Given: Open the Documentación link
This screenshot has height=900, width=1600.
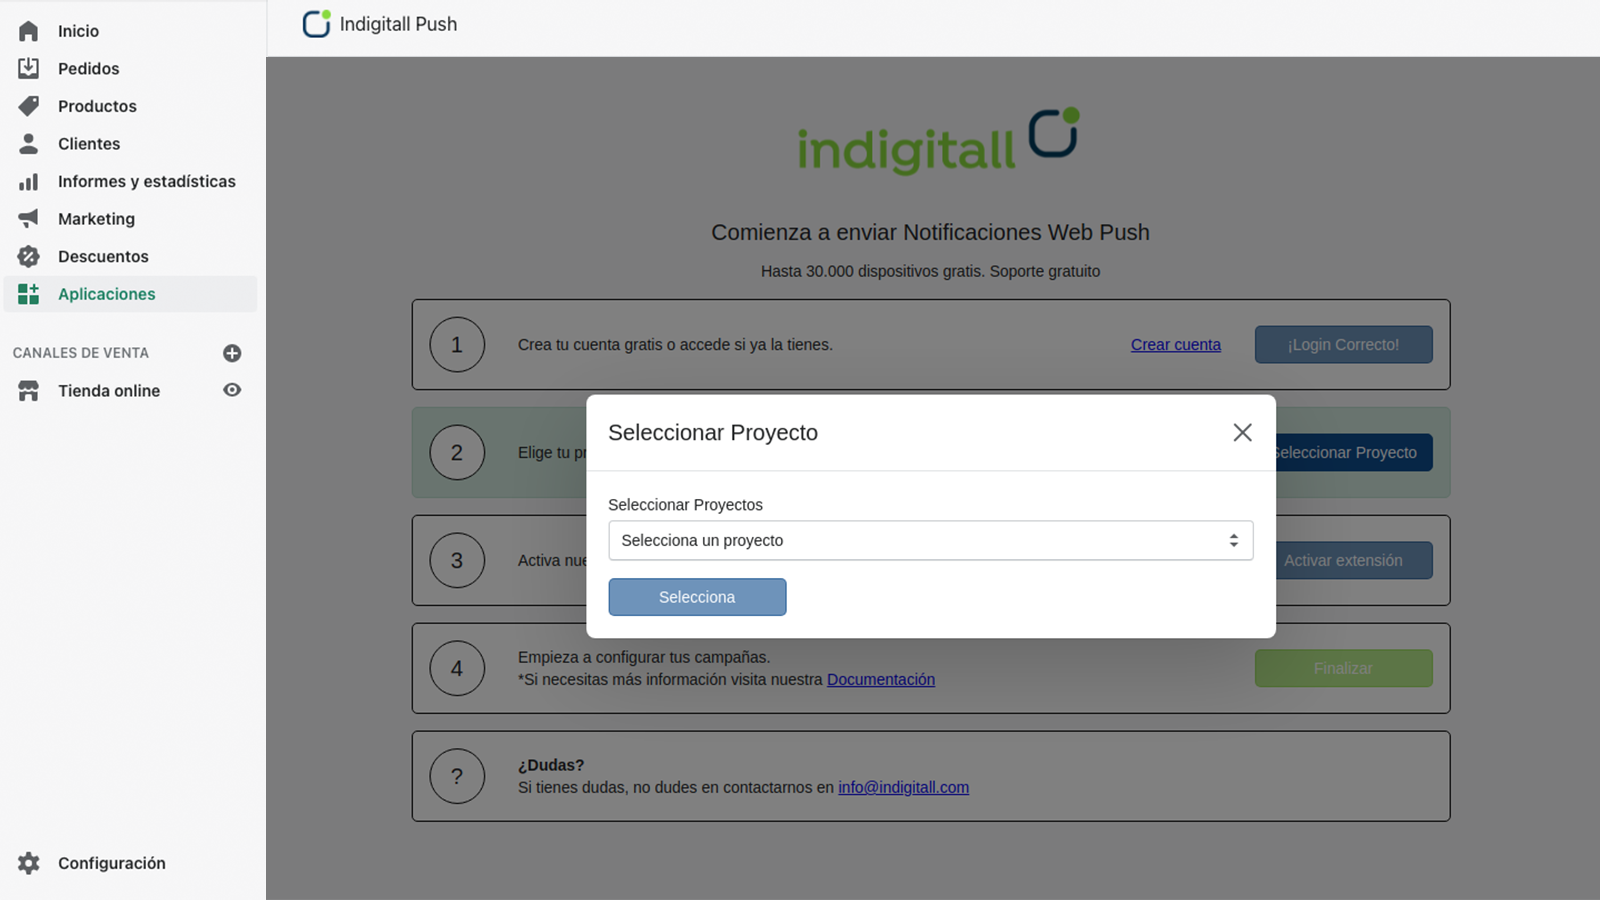Looking at the screenshot, I should [x=881, y=679].
